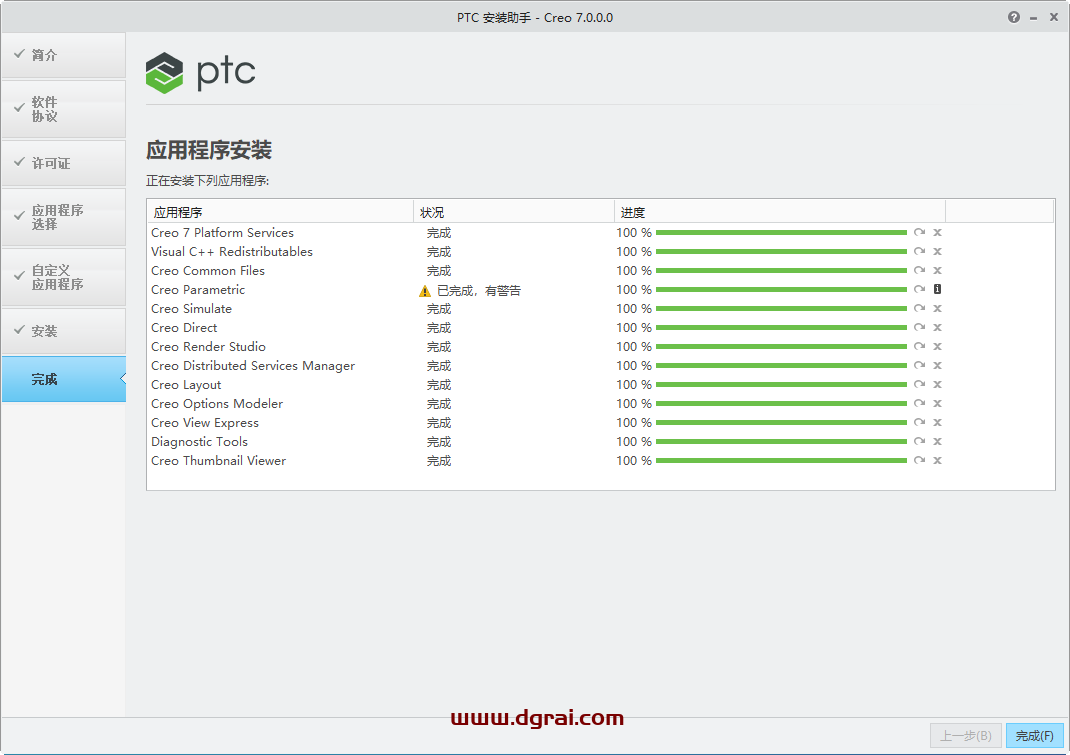Go to the 简介 step
Screen dimensions: 1070x755
pyautogui.click(x=63, y=55)
